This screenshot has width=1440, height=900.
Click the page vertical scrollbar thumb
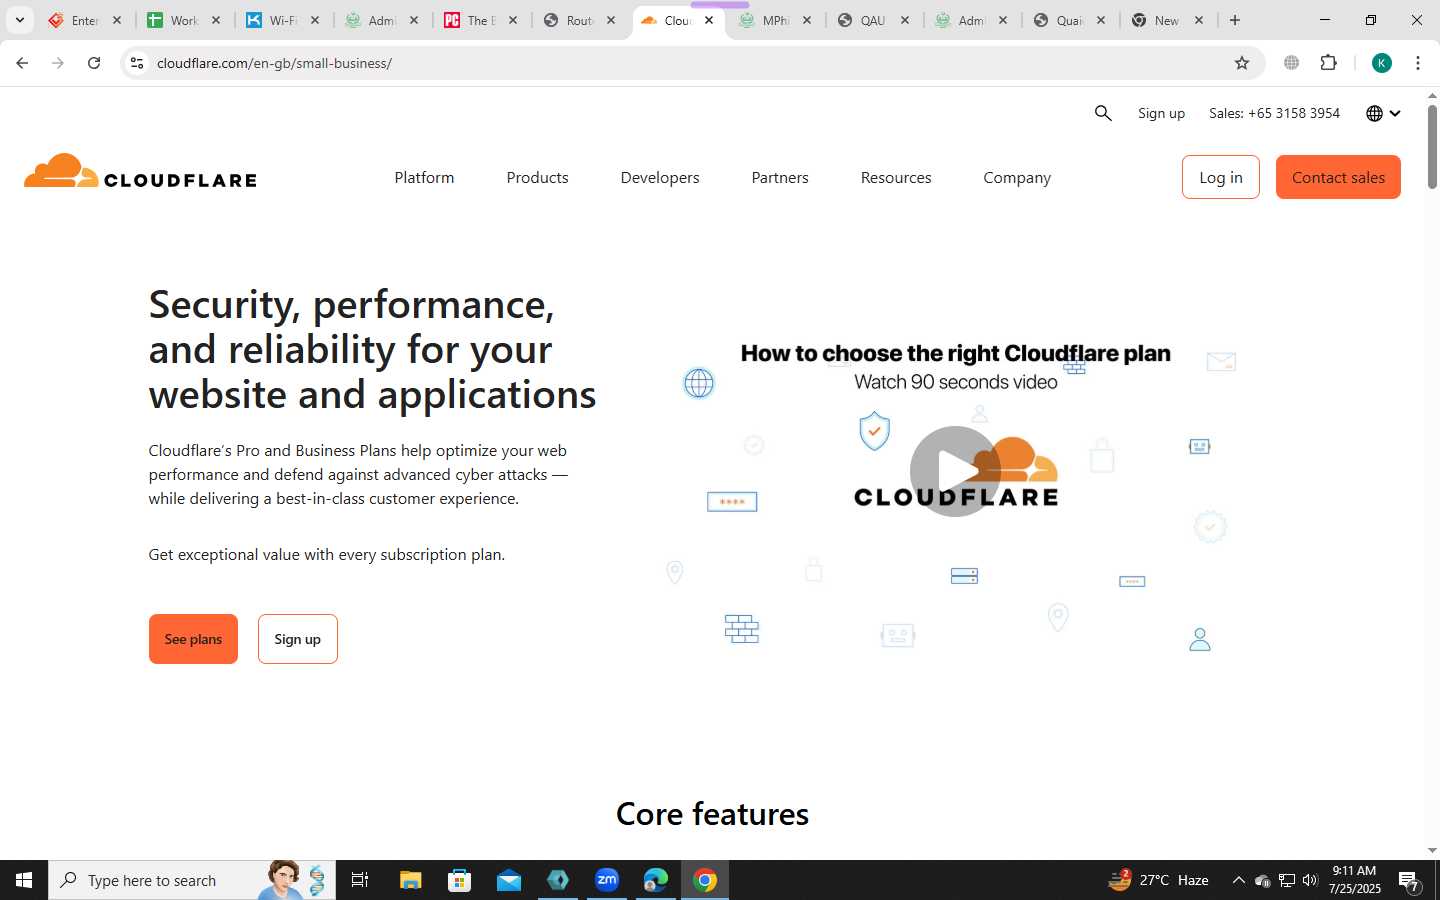point(1432,145)
